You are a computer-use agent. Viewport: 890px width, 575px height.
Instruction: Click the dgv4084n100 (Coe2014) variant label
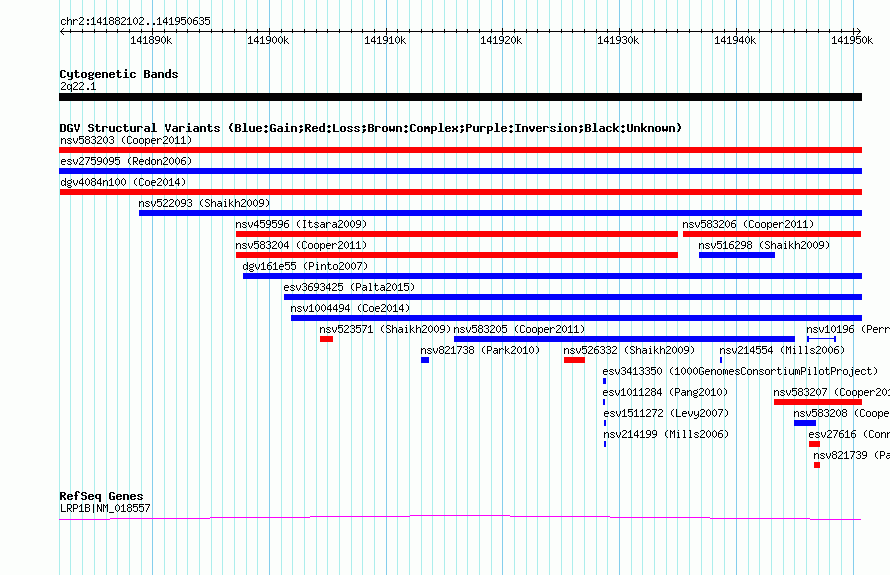click(123, 182)
